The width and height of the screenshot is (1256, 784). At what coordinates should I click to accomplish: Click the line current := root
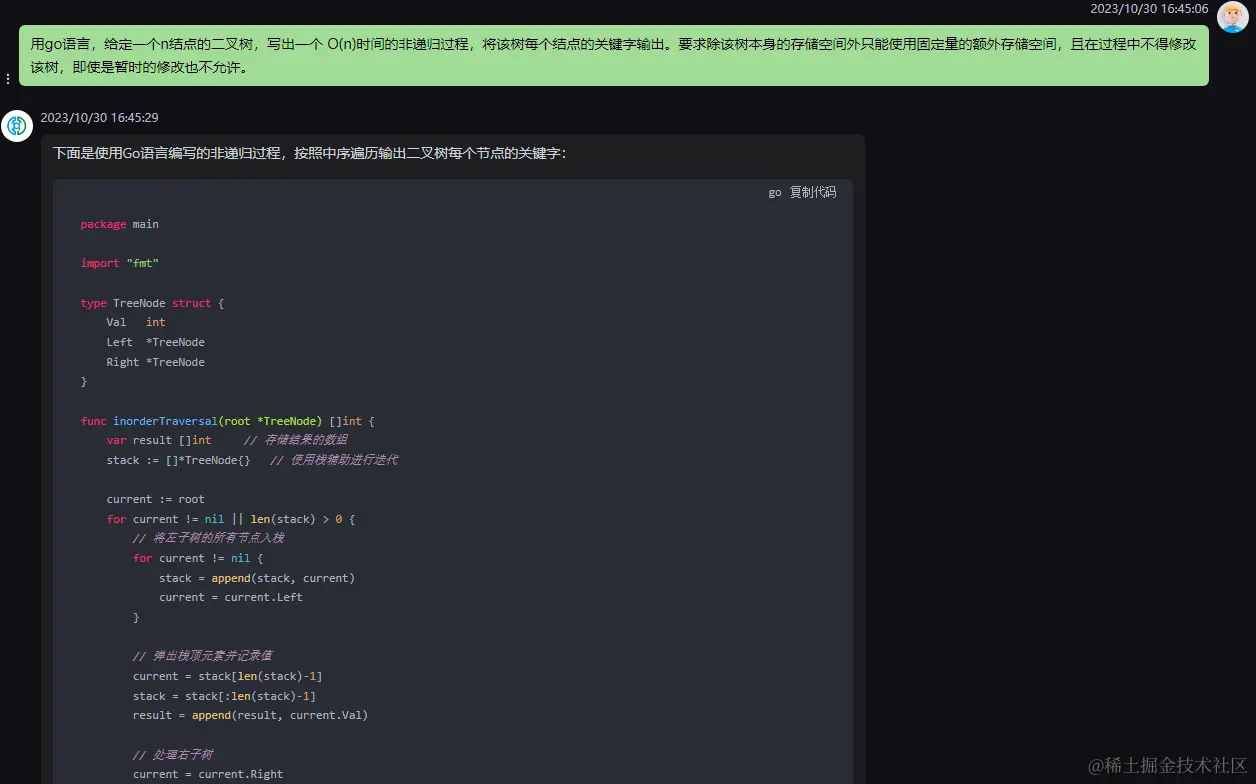point(155,499)
